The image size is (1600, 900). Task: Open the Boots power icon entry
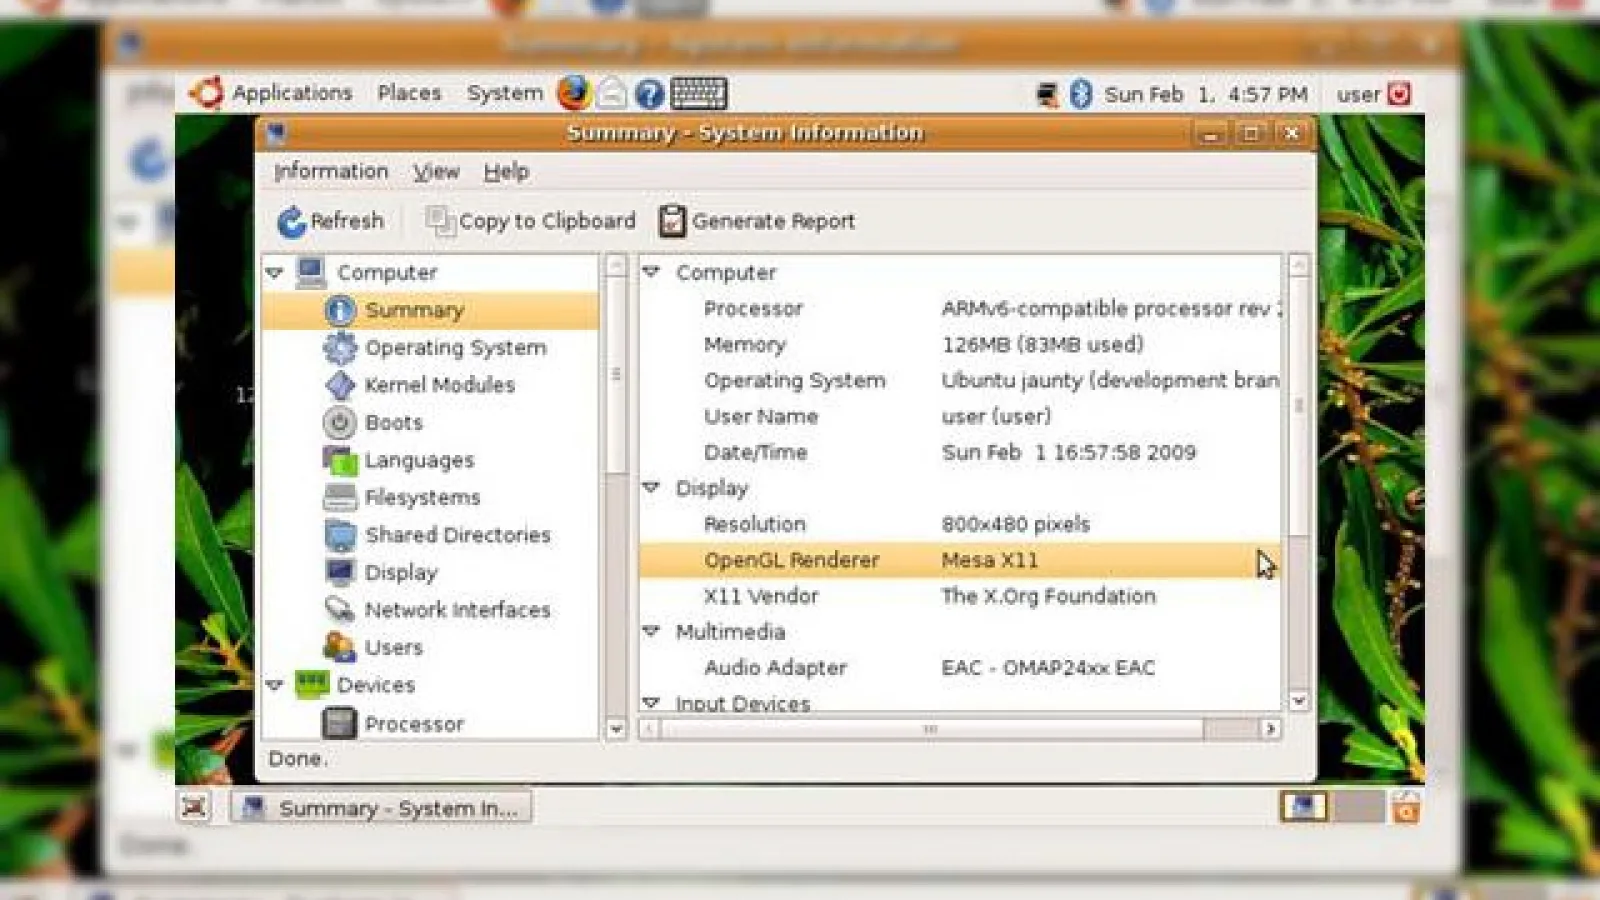[x=340, y=423]
